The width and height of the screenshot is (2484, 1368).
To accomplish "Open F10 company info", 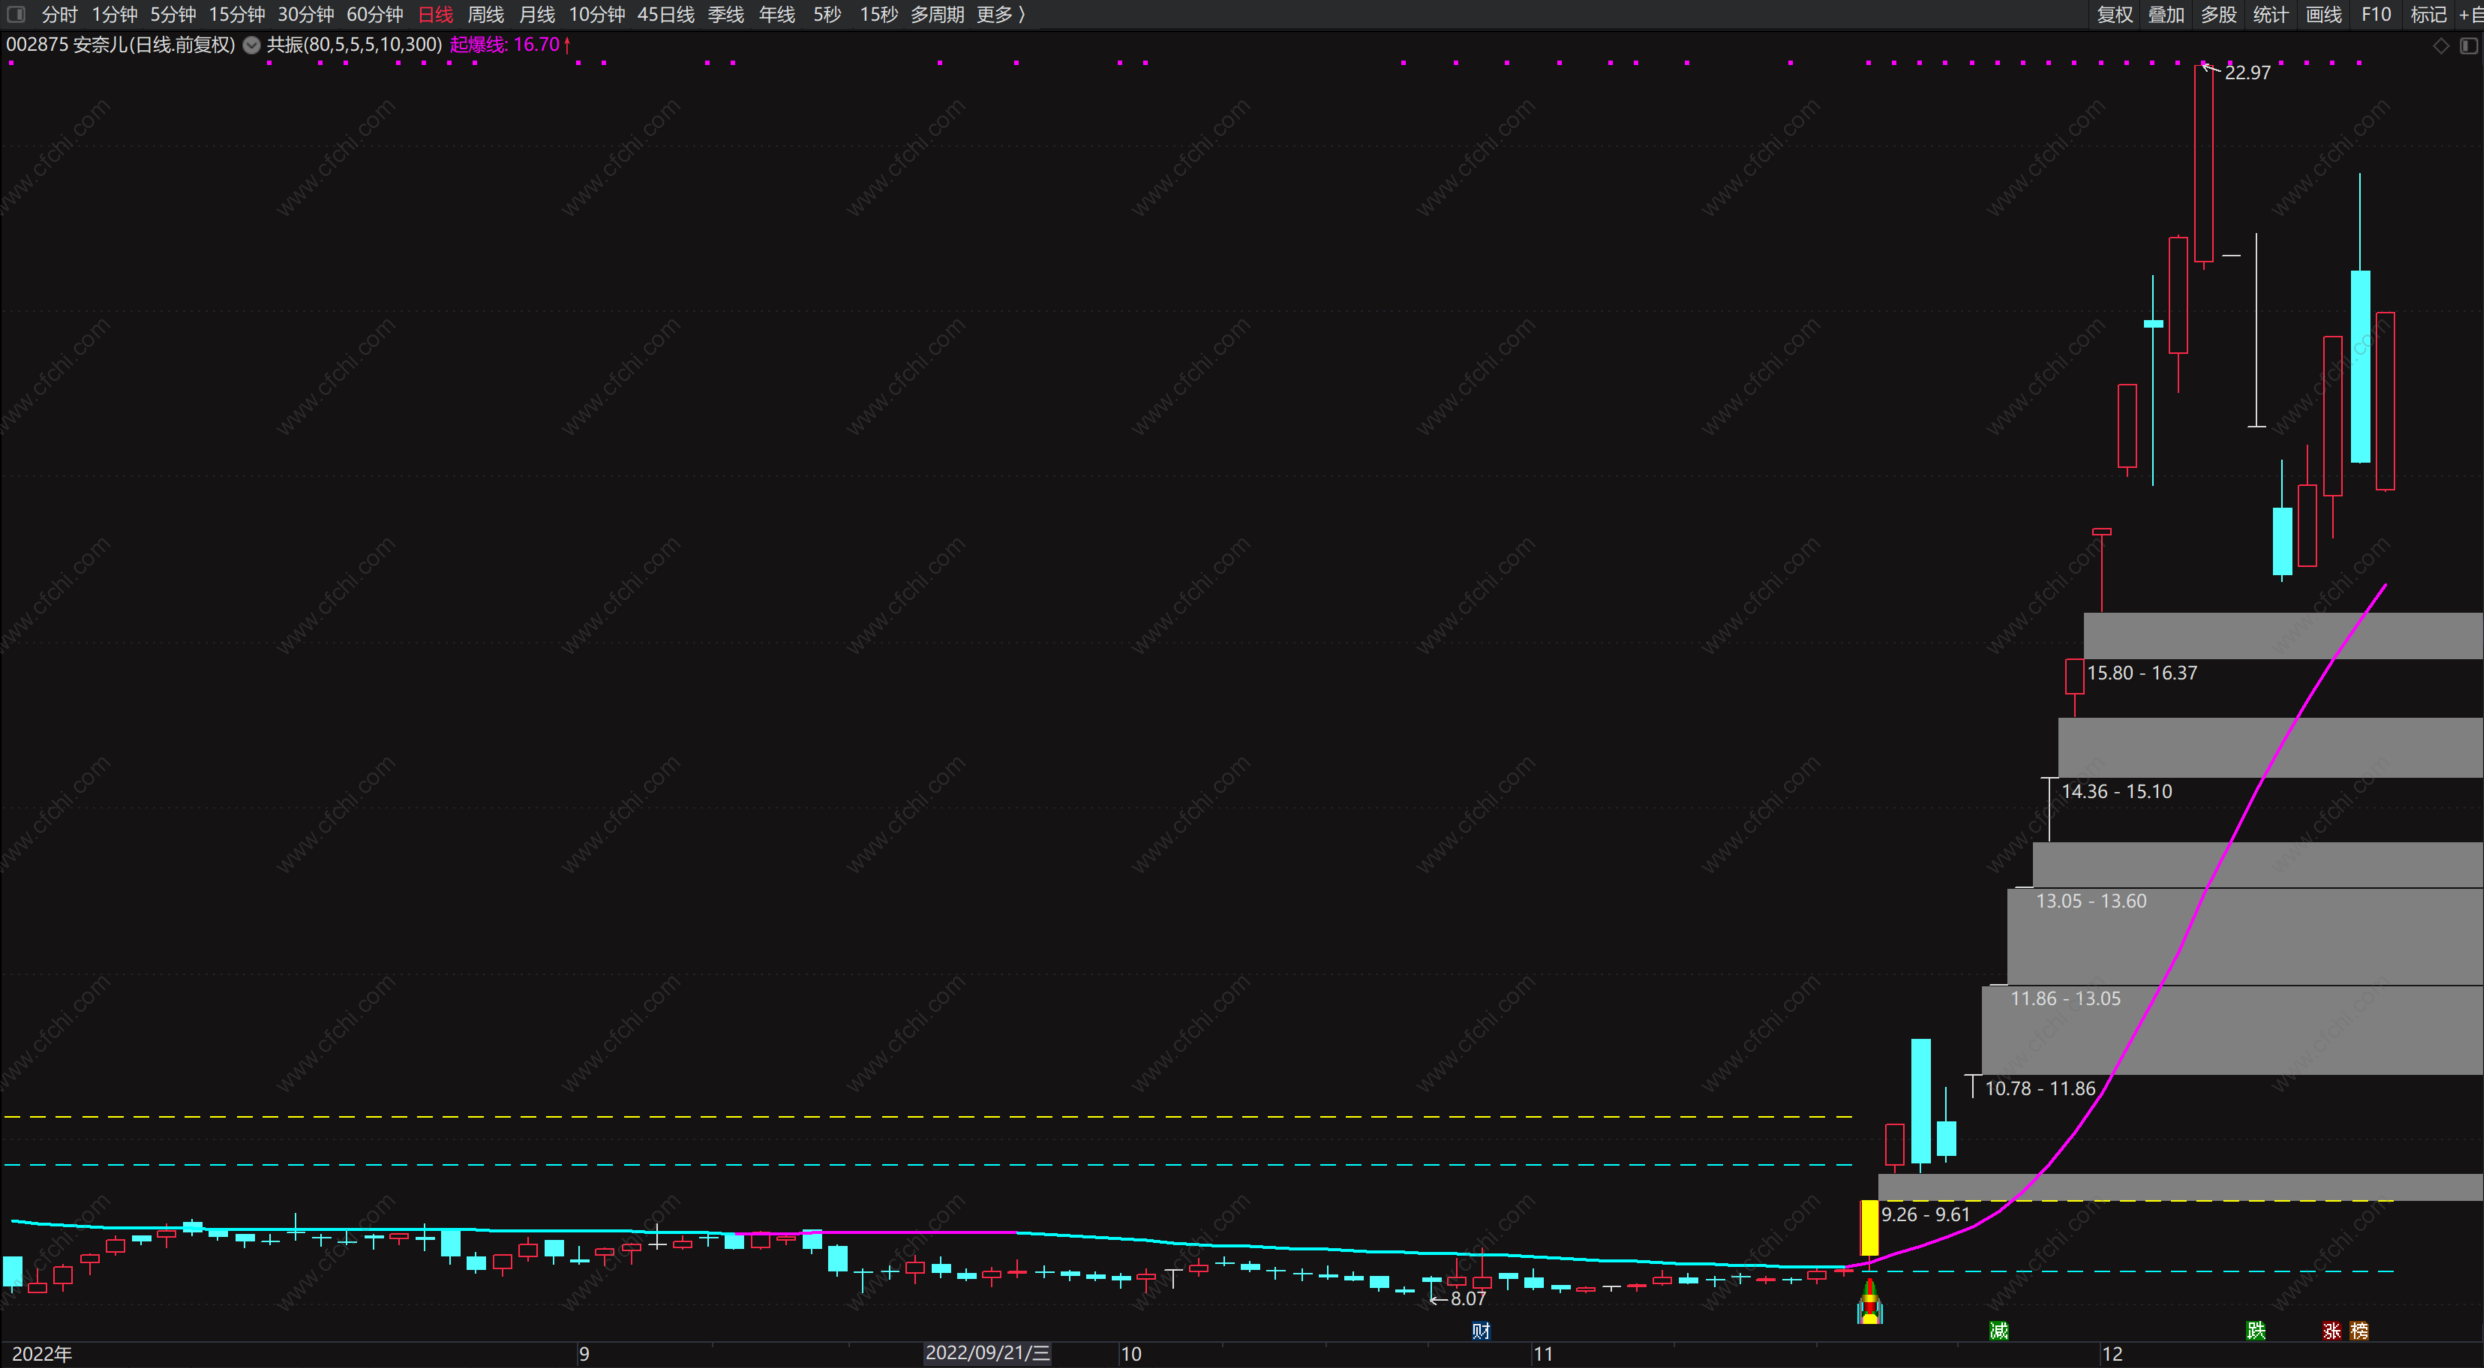I will coord(2376,14).
